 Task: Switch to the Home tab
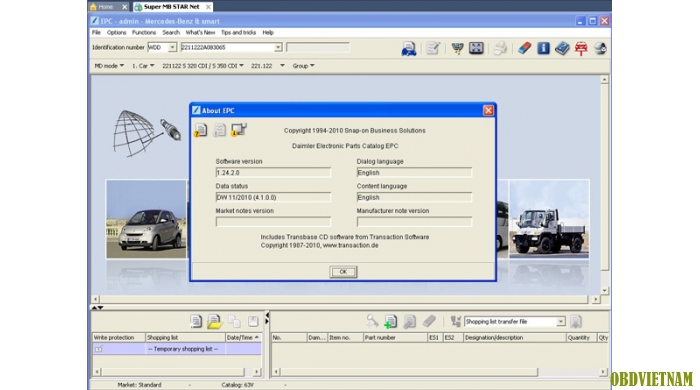click(x=109, y=7)
